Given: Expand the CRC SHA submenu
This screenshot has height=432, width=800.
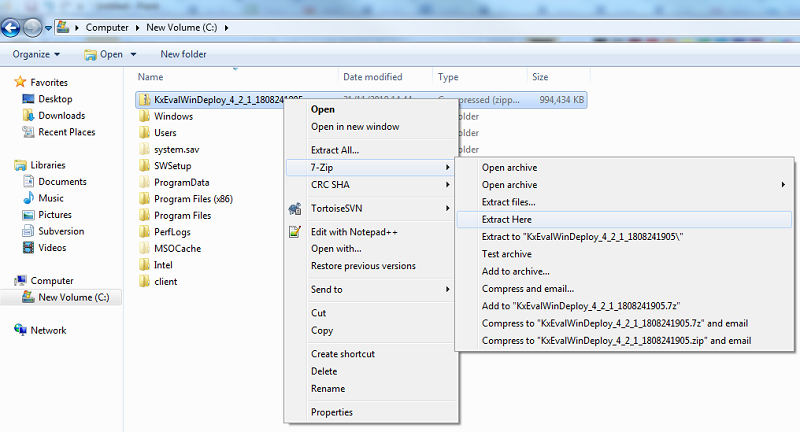Looking at the screenshot, I should pyautogui.click(x=371, y=185).
